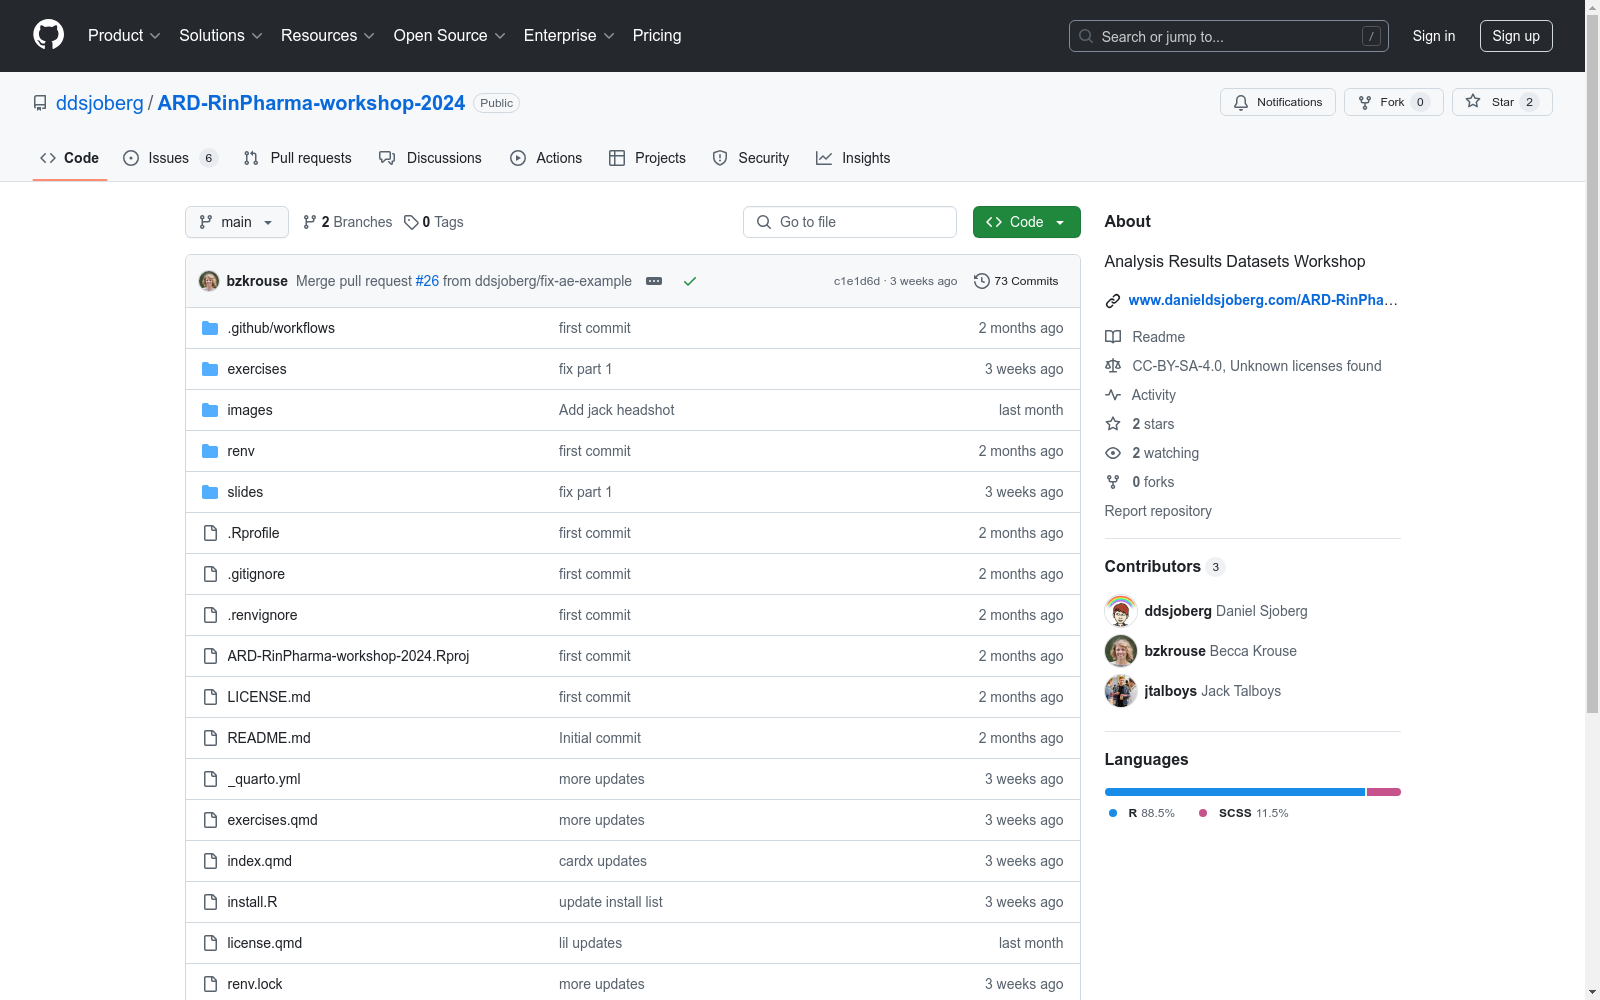Open the _quarto.yml file
This screenshot has width=1600, height=1000.
click(x=264, y=779)
